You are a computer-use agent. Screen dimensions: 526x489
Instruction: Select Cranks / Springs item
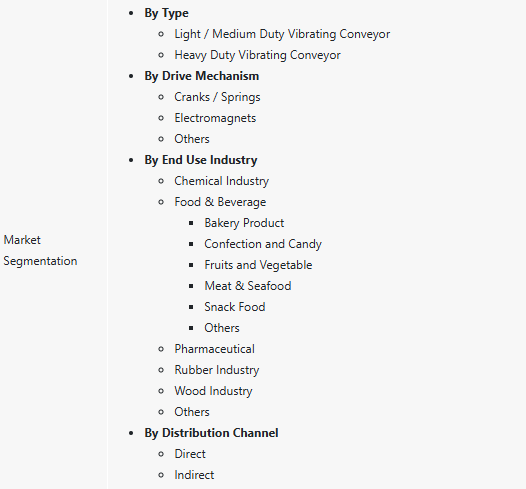[217, 97]
